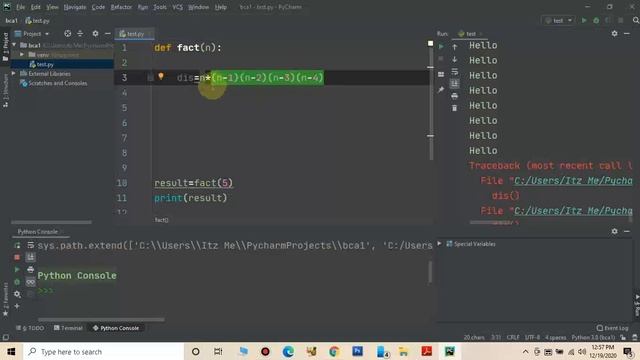The image size is (640, 360).
Task: Select the Python Console tab header
Action: pos(38,232)
